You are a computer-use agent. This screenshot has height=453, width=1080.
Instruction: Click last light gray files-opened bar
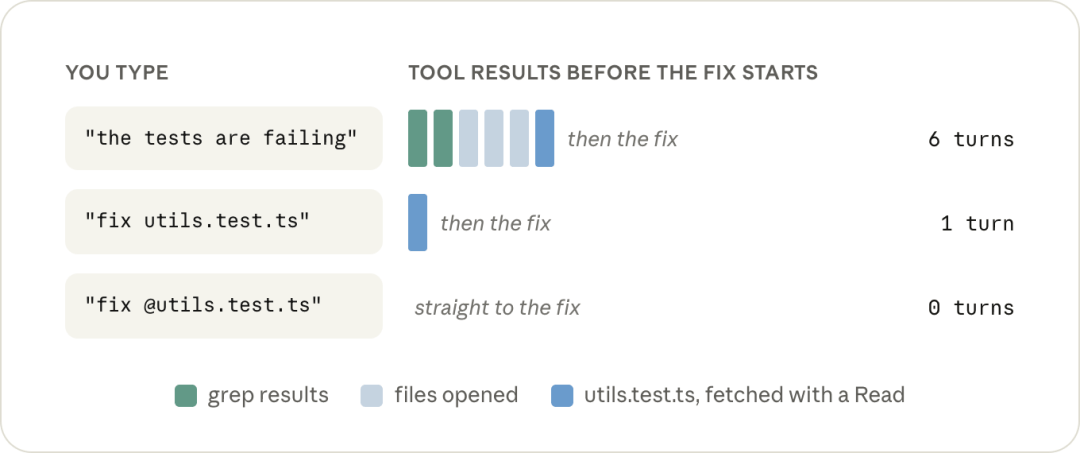[x=519, y=138]
